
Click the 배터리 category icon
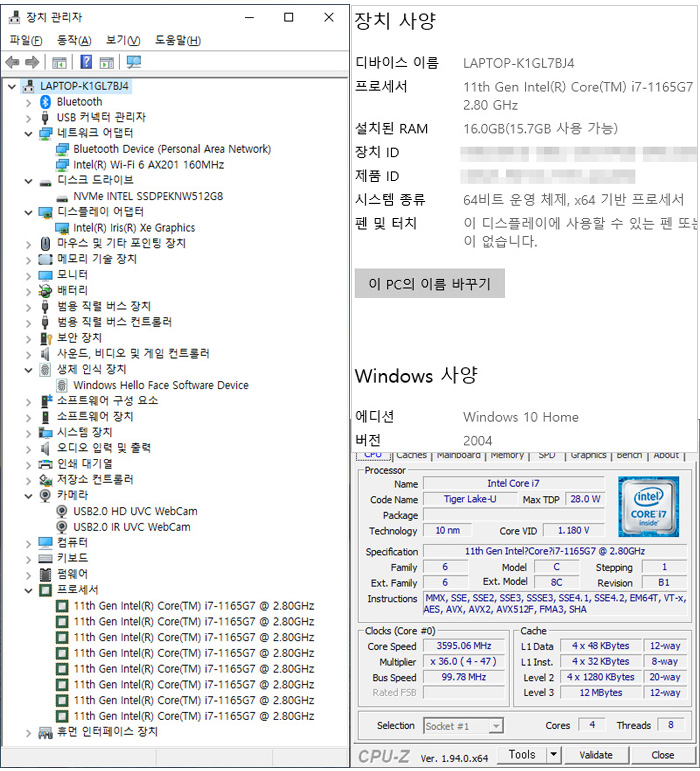45,291
